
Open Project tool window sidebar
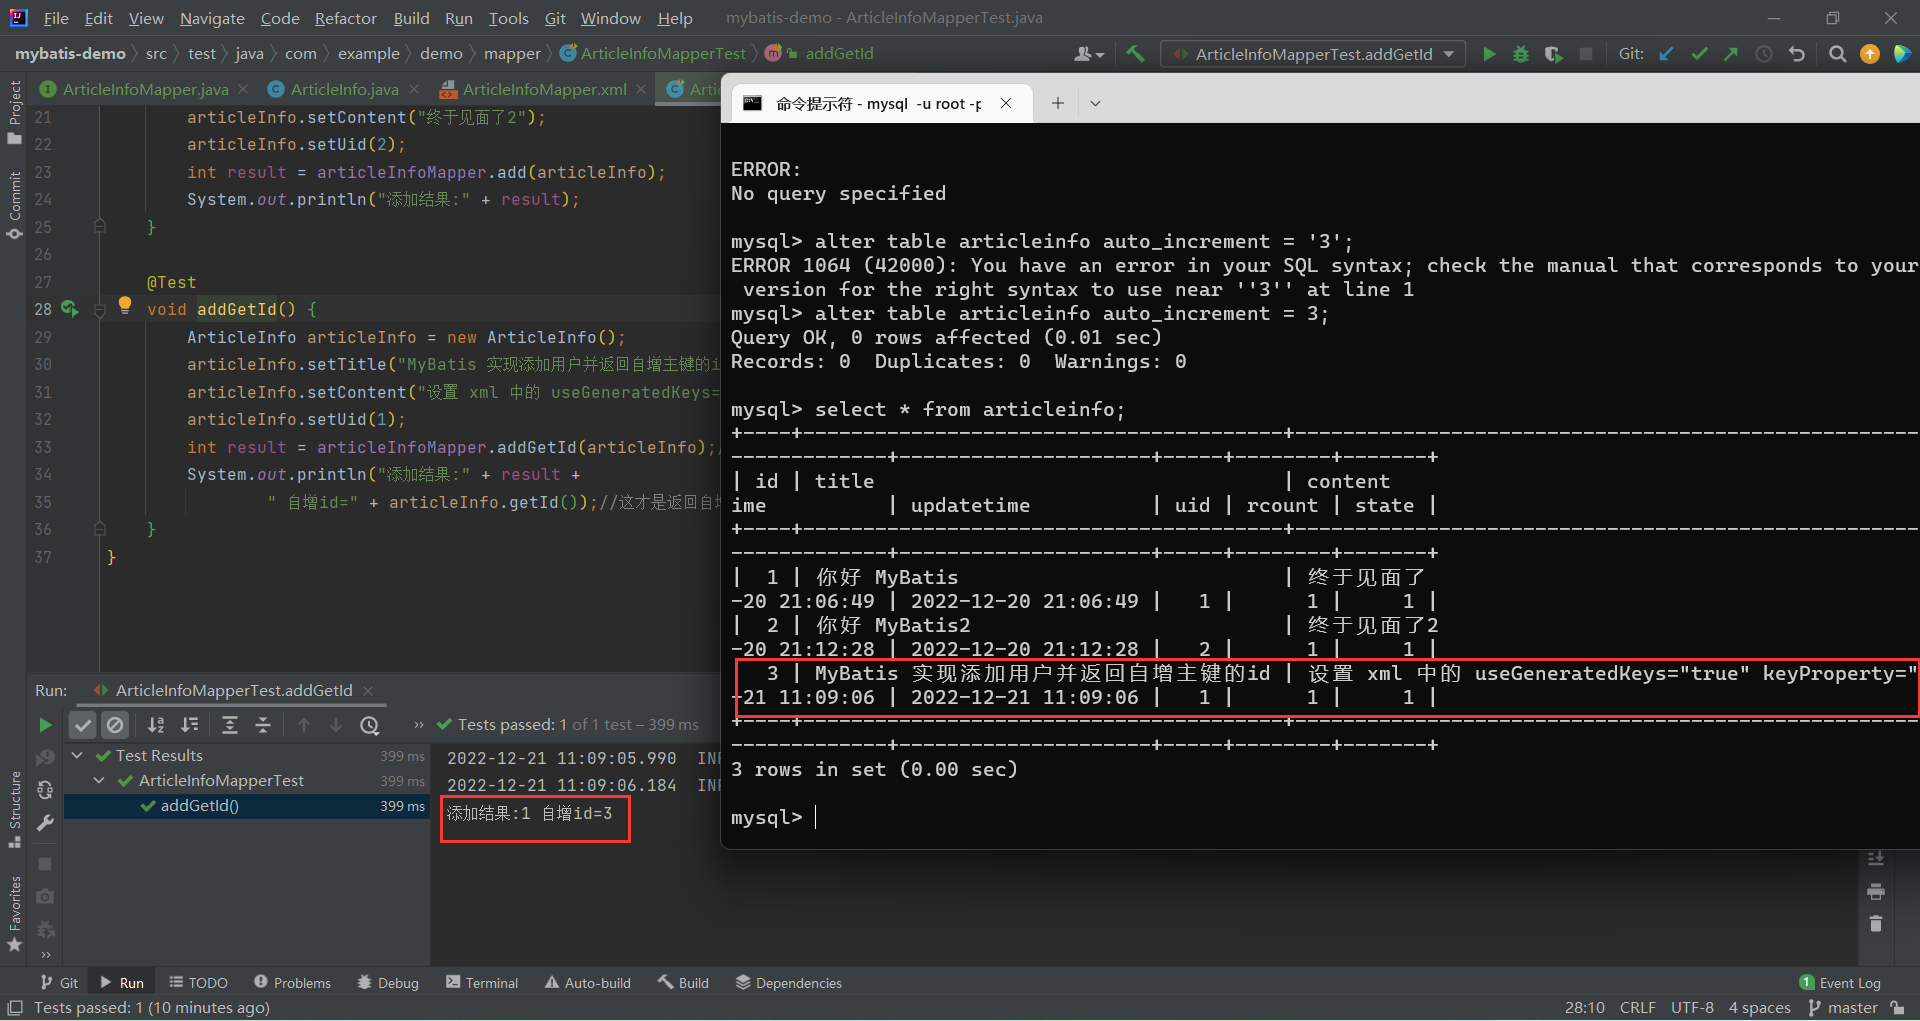14,112
